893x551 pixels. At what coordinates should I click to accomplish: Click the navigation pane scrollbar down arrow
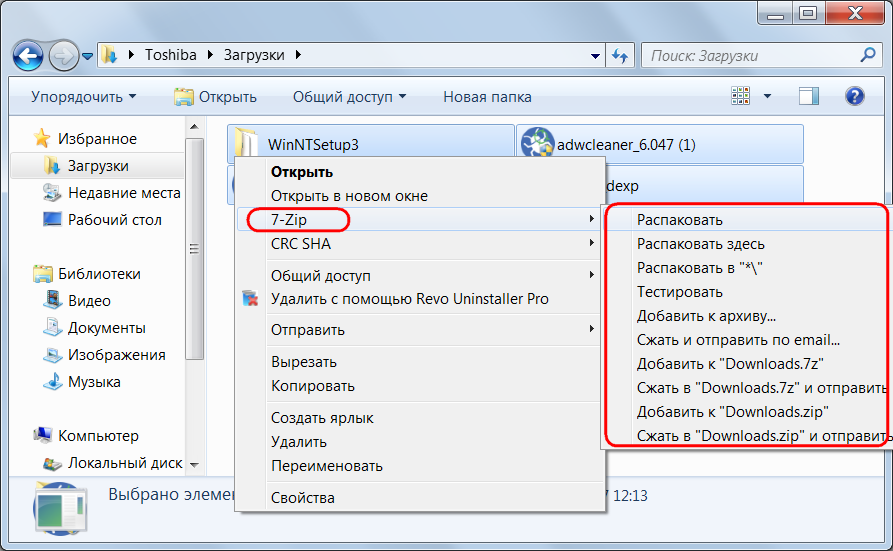tap(195, 465)
